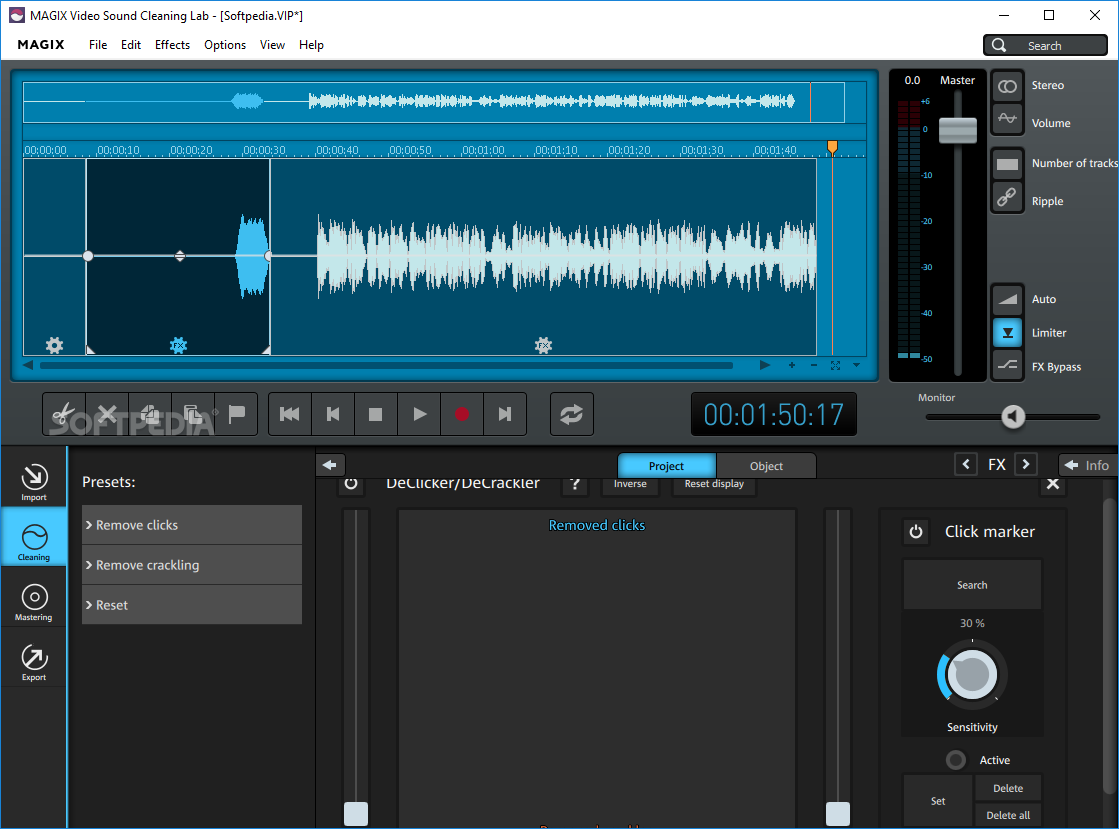Open the DeClicker help question mark
Image resolution: width=1119 pixels, height=829 pixels.
575,484
